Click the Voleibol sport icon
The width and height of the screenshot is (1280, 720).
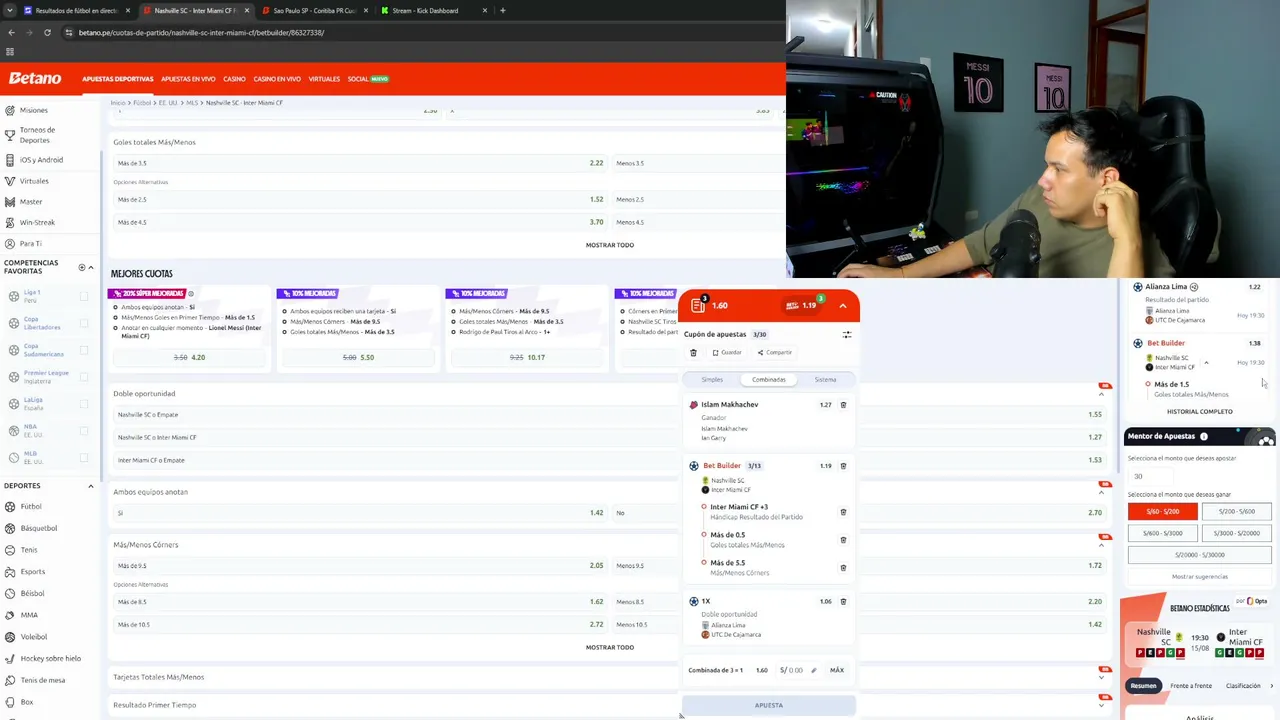click(x=9, y=637)
